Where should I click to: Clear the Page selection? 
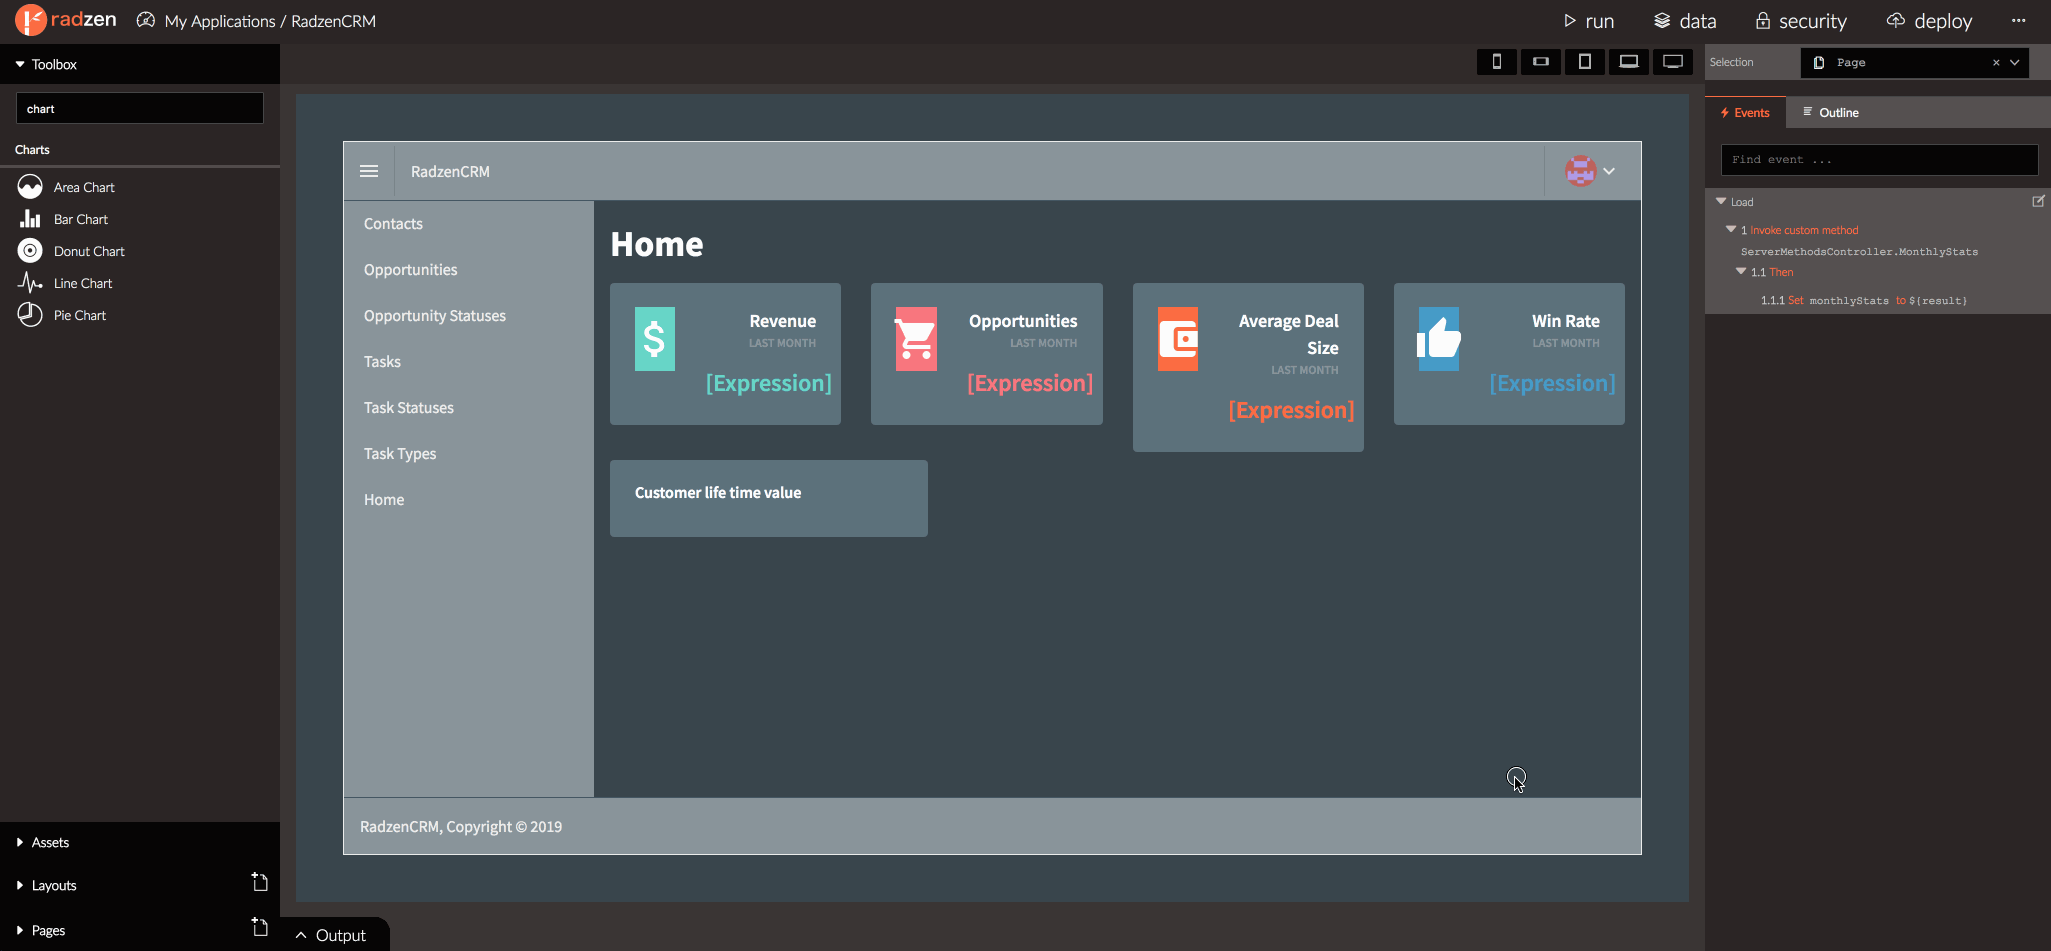[1996, 62]
